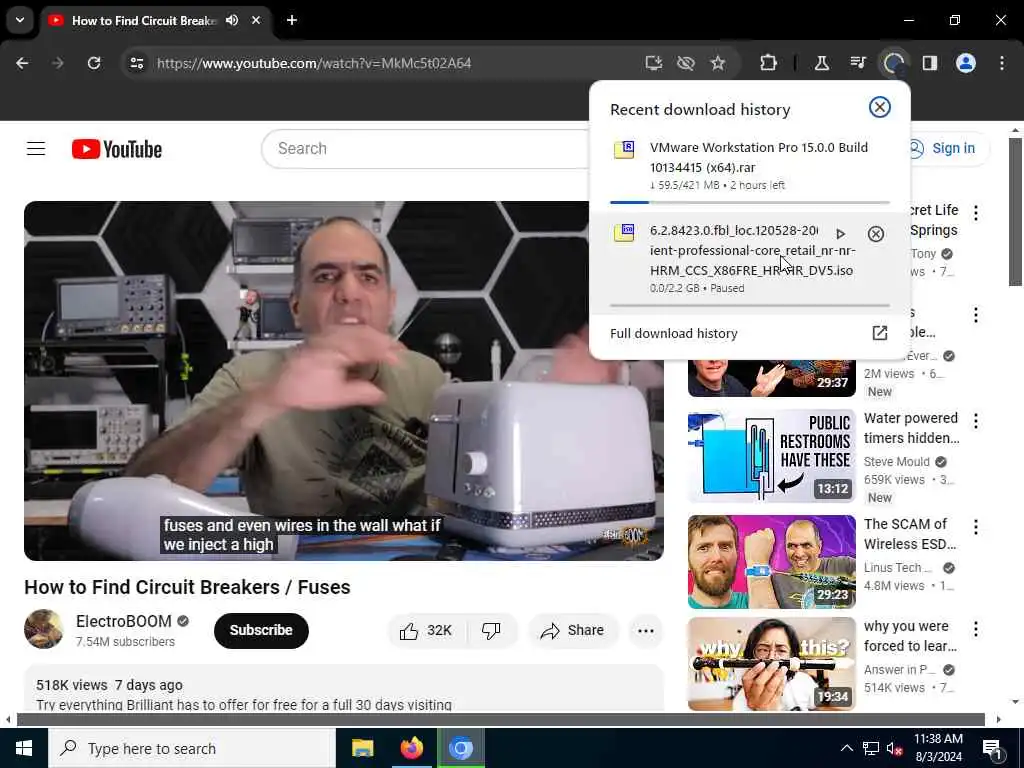Share the video
Screen dimensions: 1024x768
(x=572, y=630)
